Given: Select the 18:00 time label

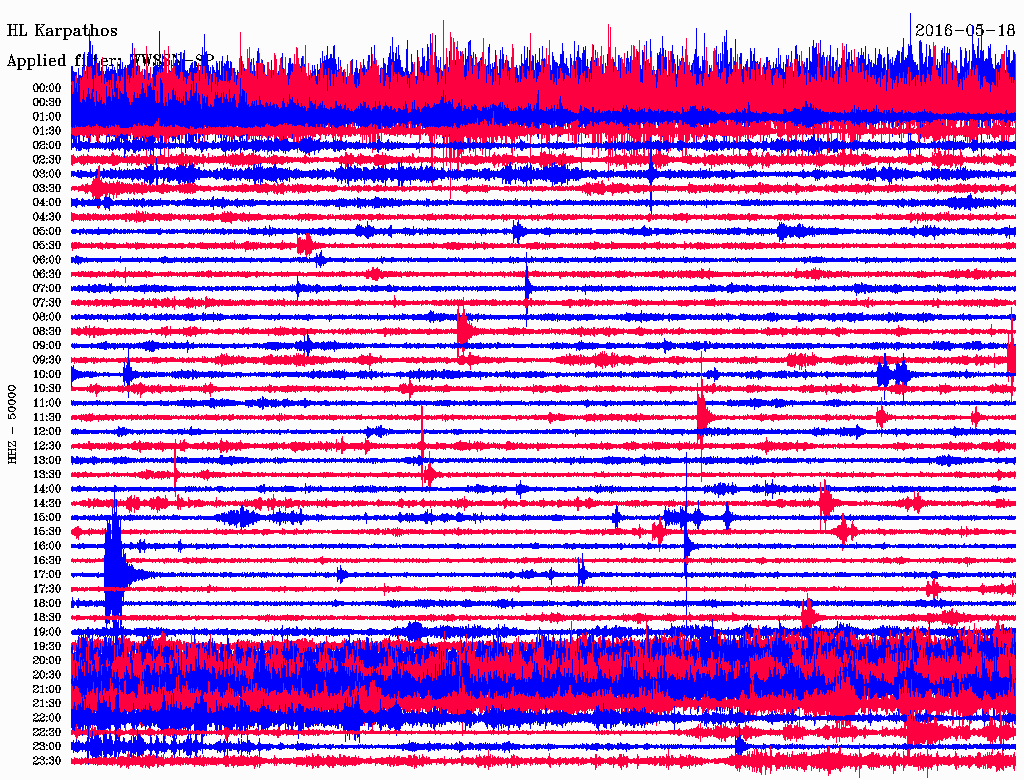Looking at the screenshot, I should [x=46, y=603].
